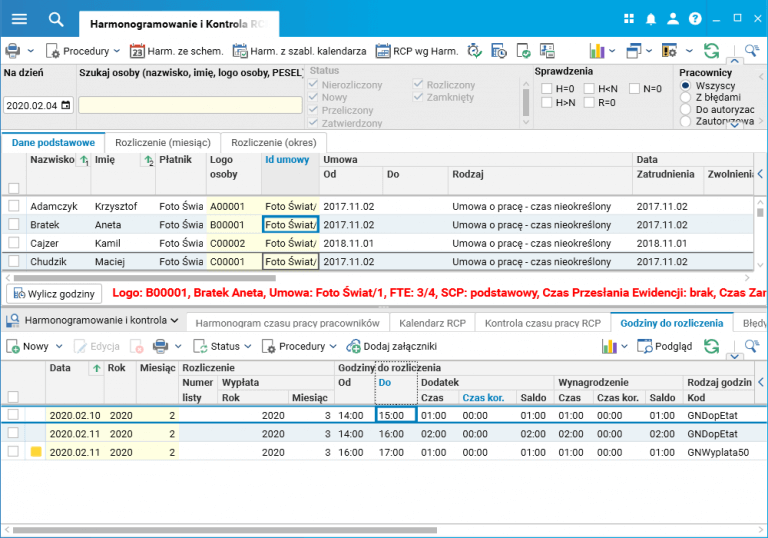Click the lower green refresh icon

click(711, 346)
